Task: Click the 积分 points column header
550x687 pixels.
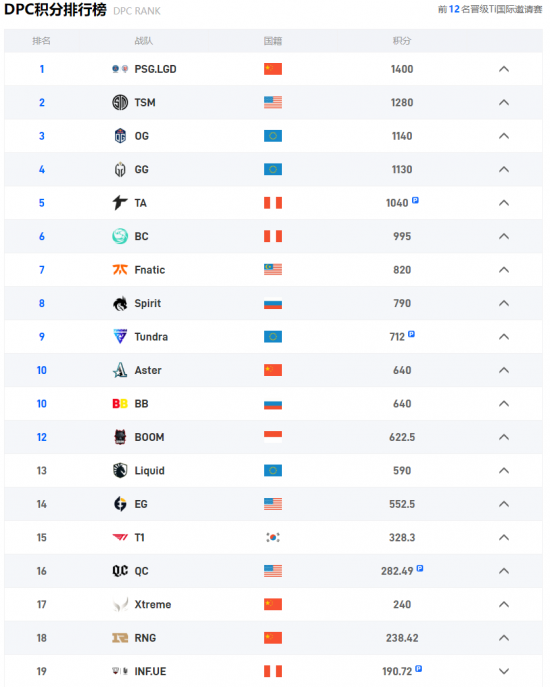Action: click(x=402, y=41)
